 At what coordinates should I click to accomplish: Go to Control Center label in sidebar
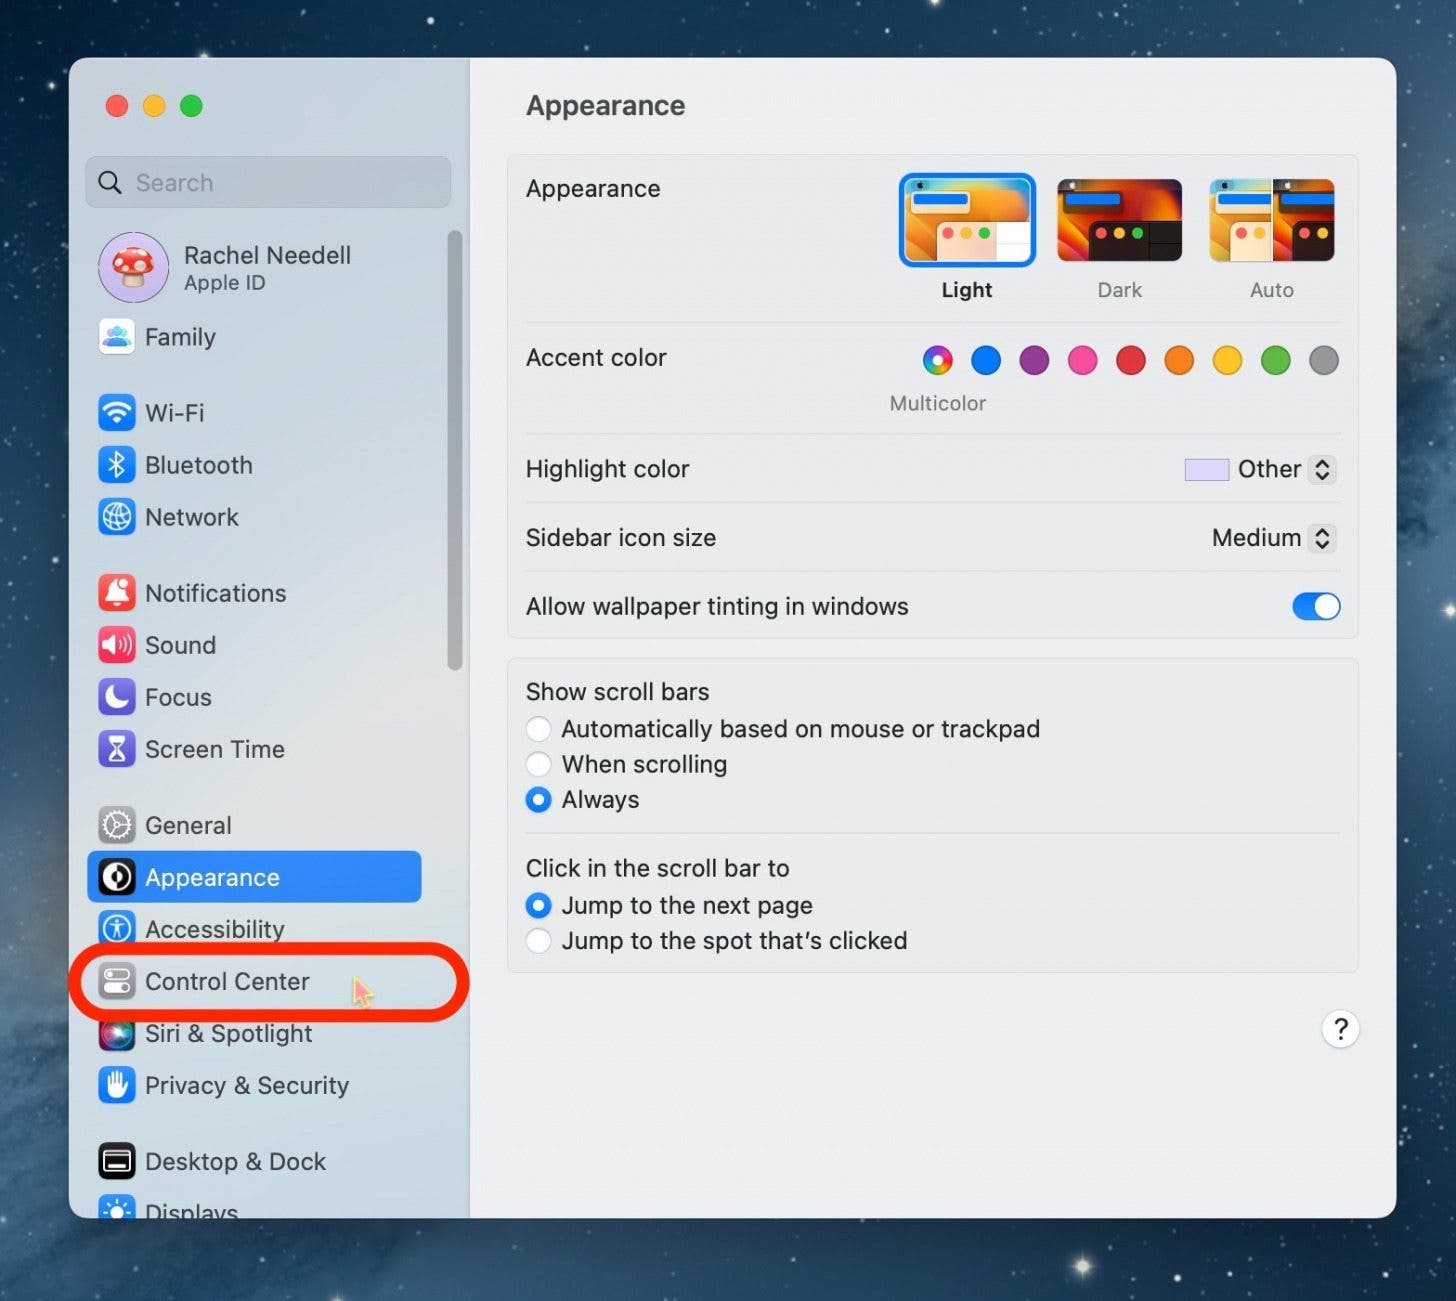(227, 981)
